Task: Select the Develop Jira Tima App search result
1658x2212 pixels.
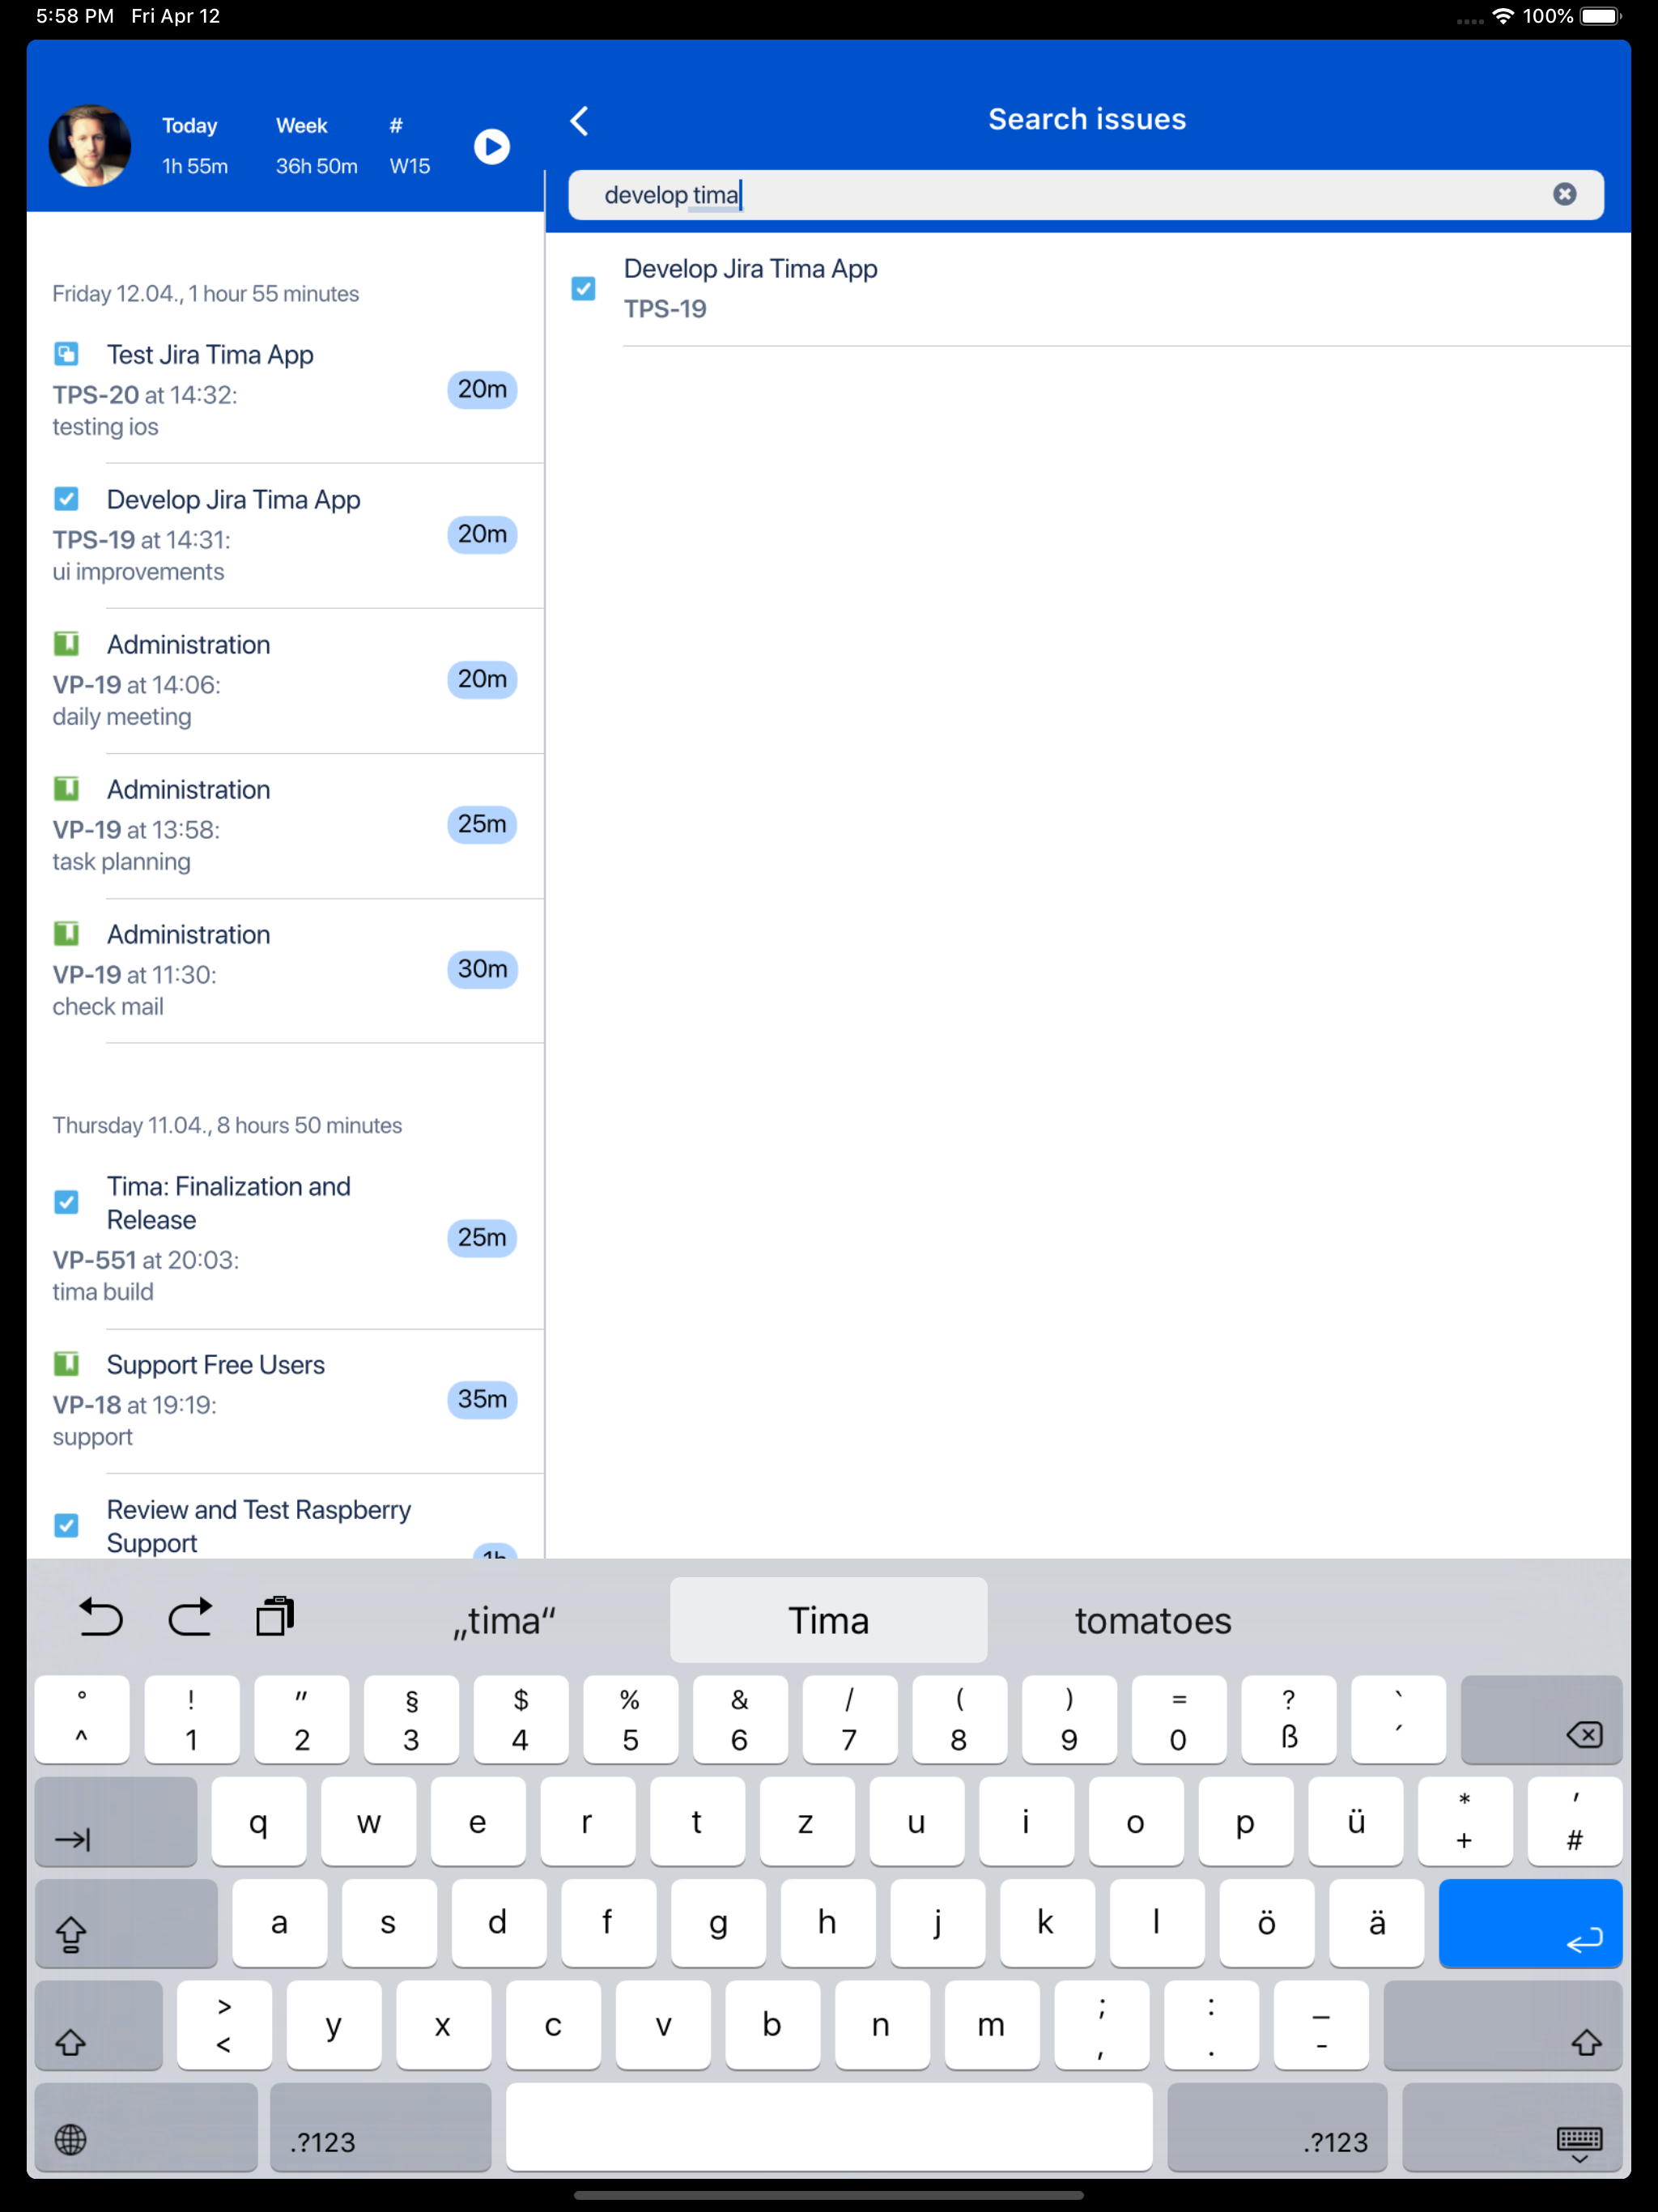Action: (x=1088, y=289)
